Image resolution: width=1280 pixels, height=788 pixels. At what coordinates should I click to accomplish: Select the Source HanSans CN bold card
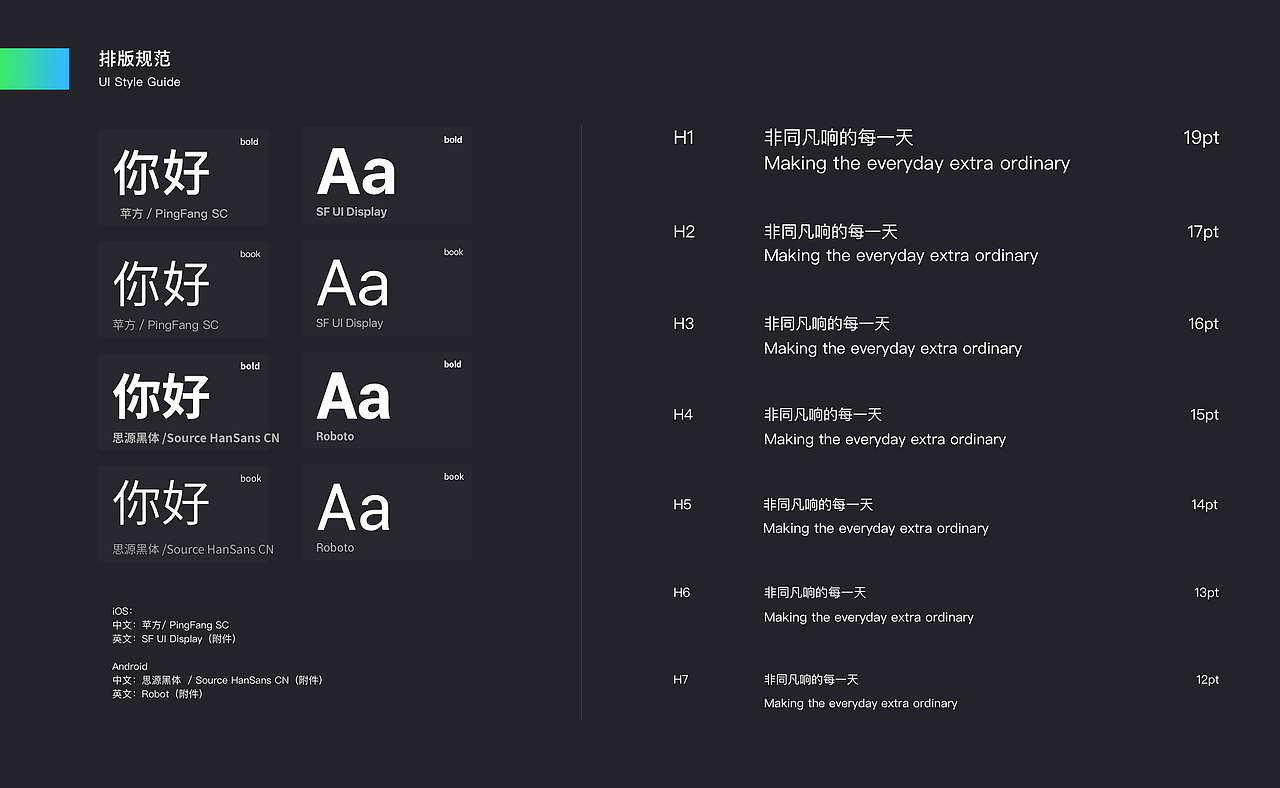(x=183, y=401)
